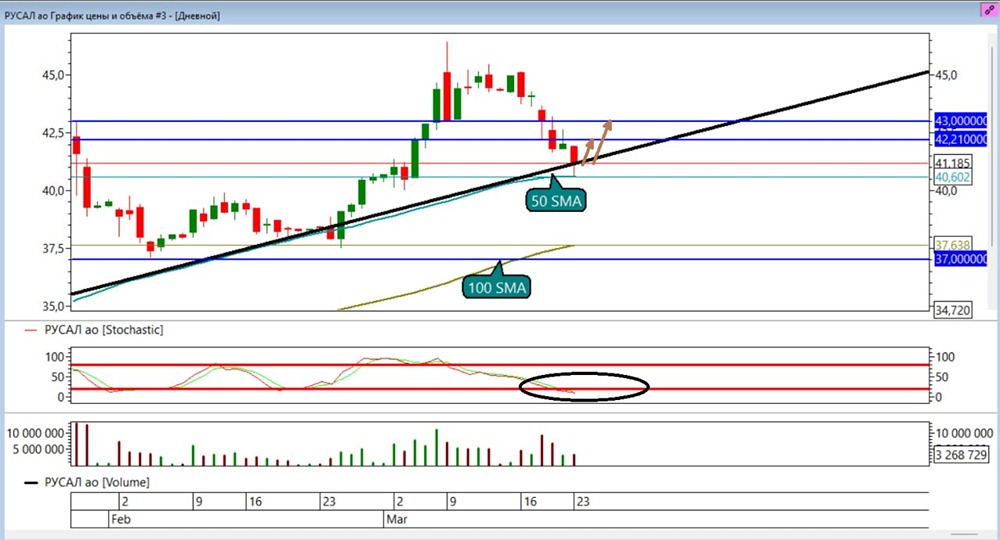
Task: Click the РУСАЛ ао [Stochastic] legend label
Action: 103,330
